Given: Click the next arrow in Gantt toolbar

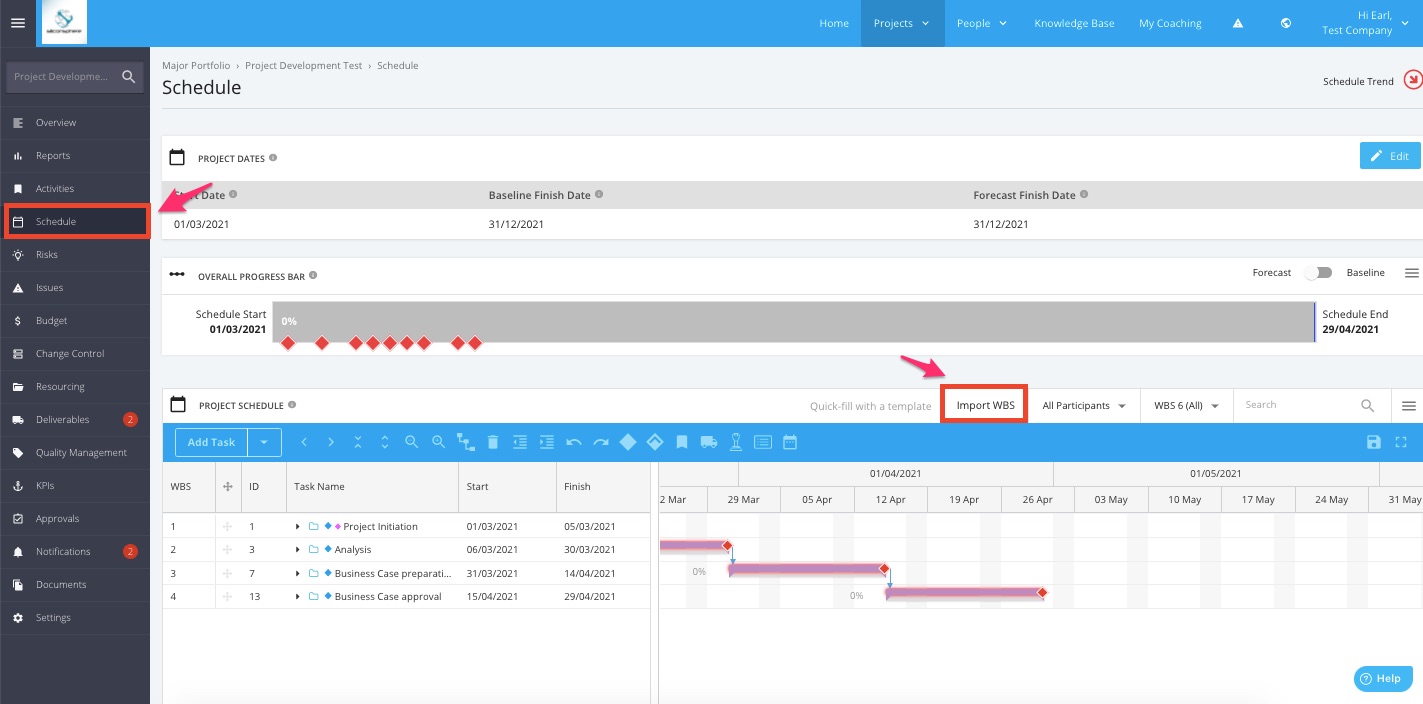Looking at the screenshot, I should [331, 442].
